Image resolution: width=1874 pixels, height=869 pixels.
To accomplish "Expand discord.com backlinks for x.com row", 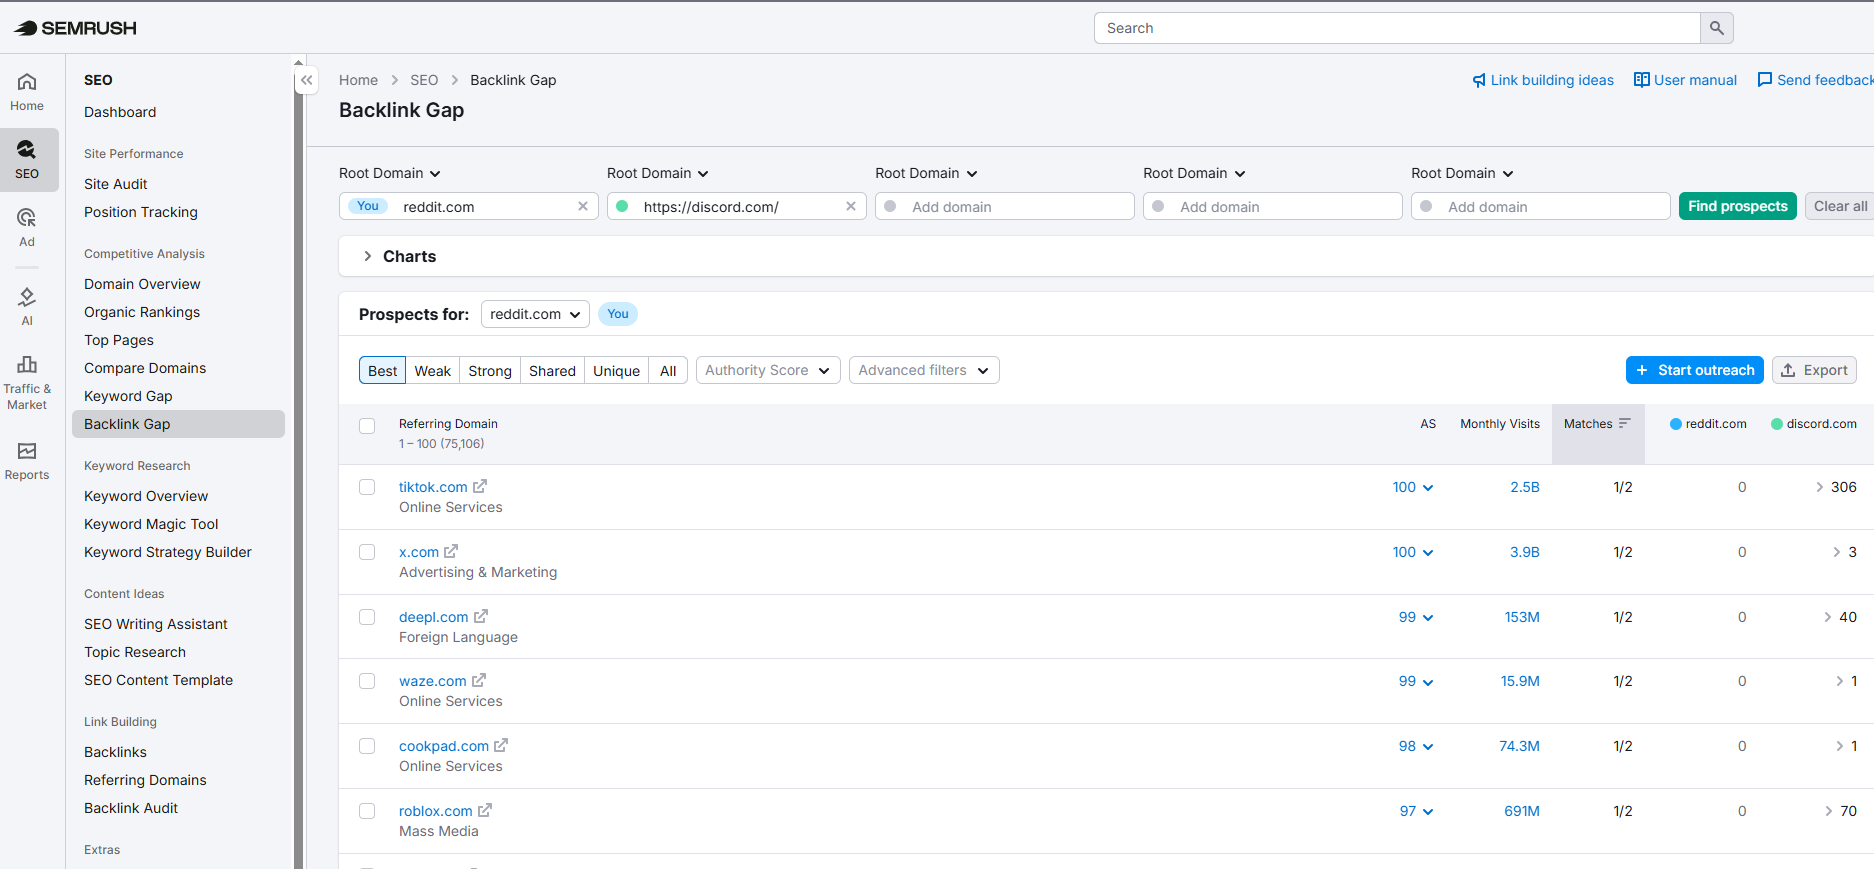I will [1837, 552].
